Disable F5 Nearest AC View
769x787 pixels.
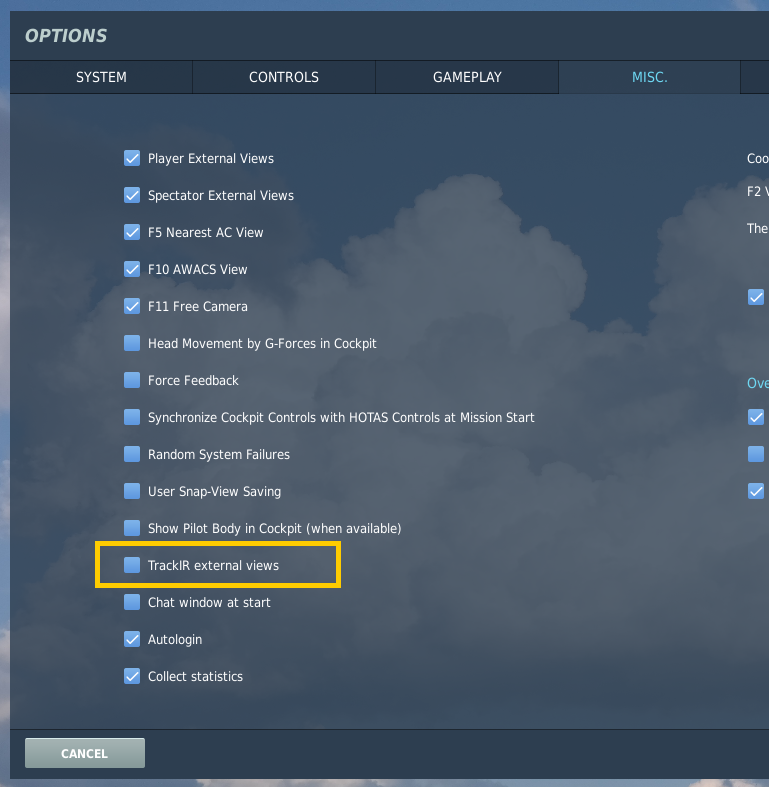point(132,232)
